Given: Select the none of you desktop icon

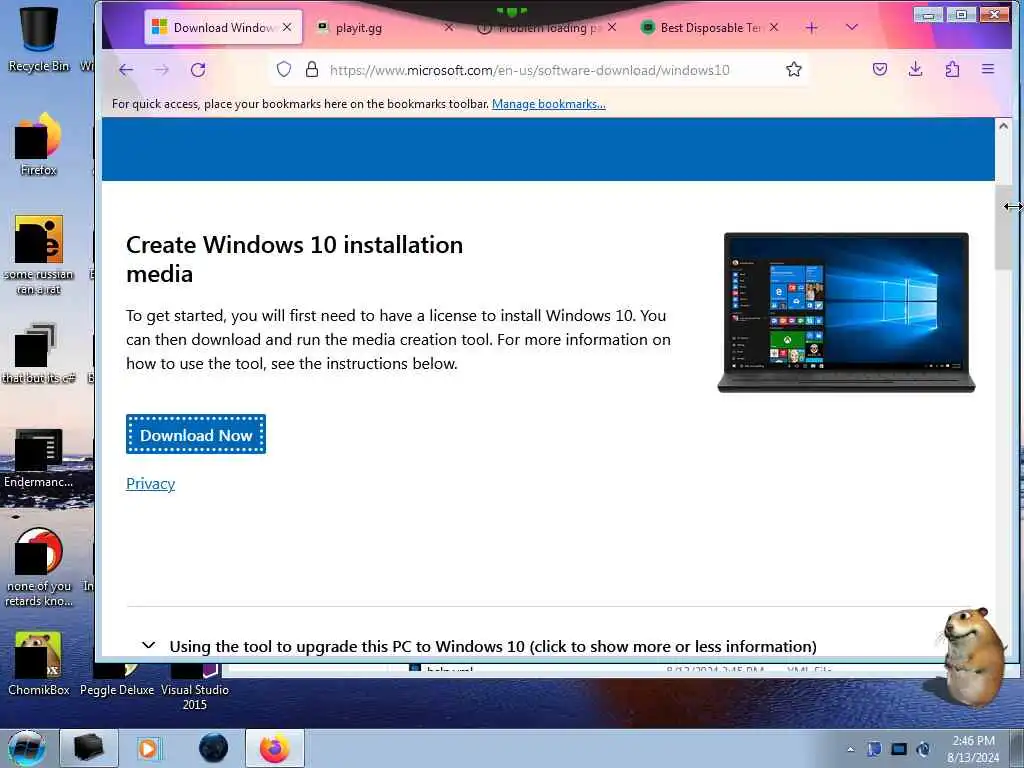Looking at the screenshot, I should point(39,567).
